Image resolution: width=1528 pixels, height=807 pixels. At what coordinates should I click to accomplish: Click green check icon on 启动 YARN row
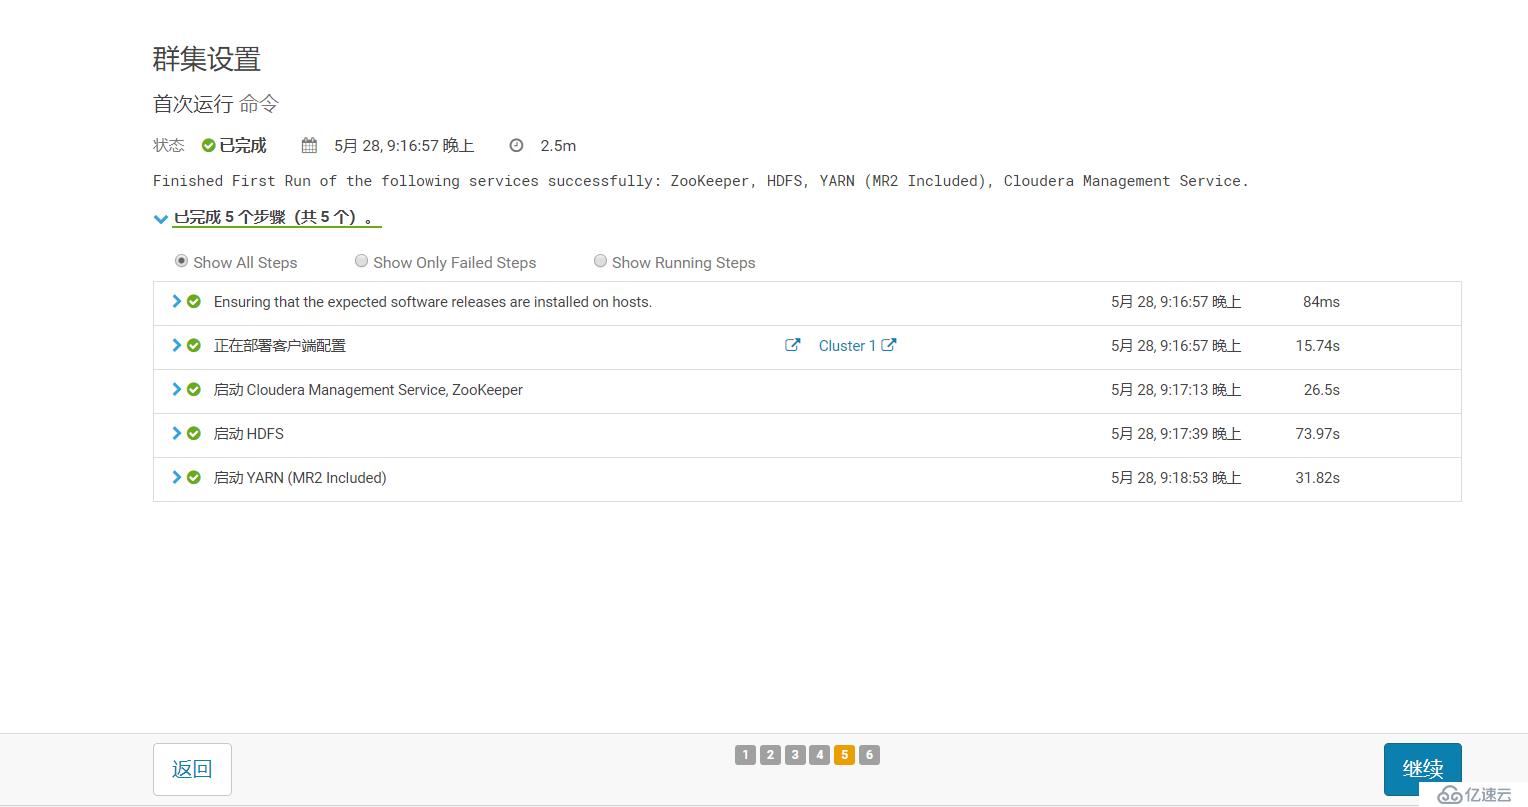tap(194, 477)
